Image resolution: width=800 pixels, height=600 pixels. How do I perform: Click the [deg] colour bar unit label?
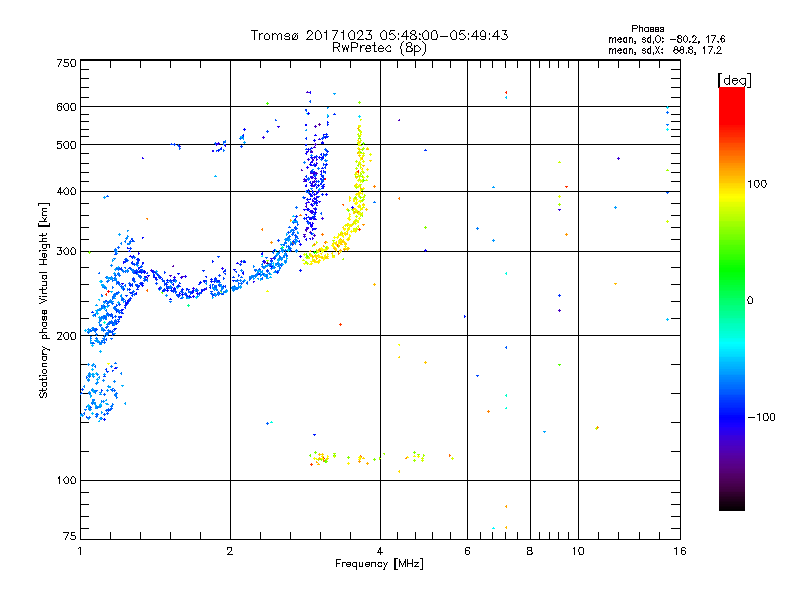coord(734,80)
